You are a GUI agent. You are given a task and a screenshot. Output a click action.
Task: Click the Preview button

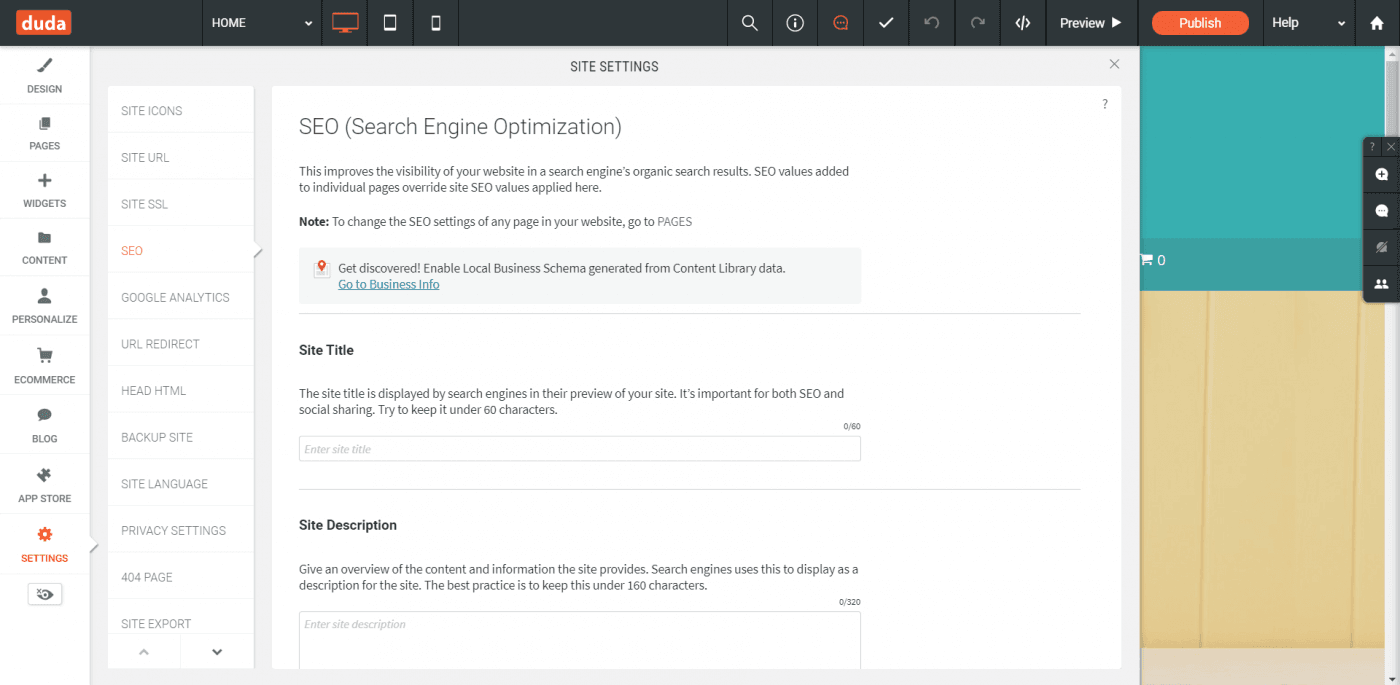coord(1091,23)
